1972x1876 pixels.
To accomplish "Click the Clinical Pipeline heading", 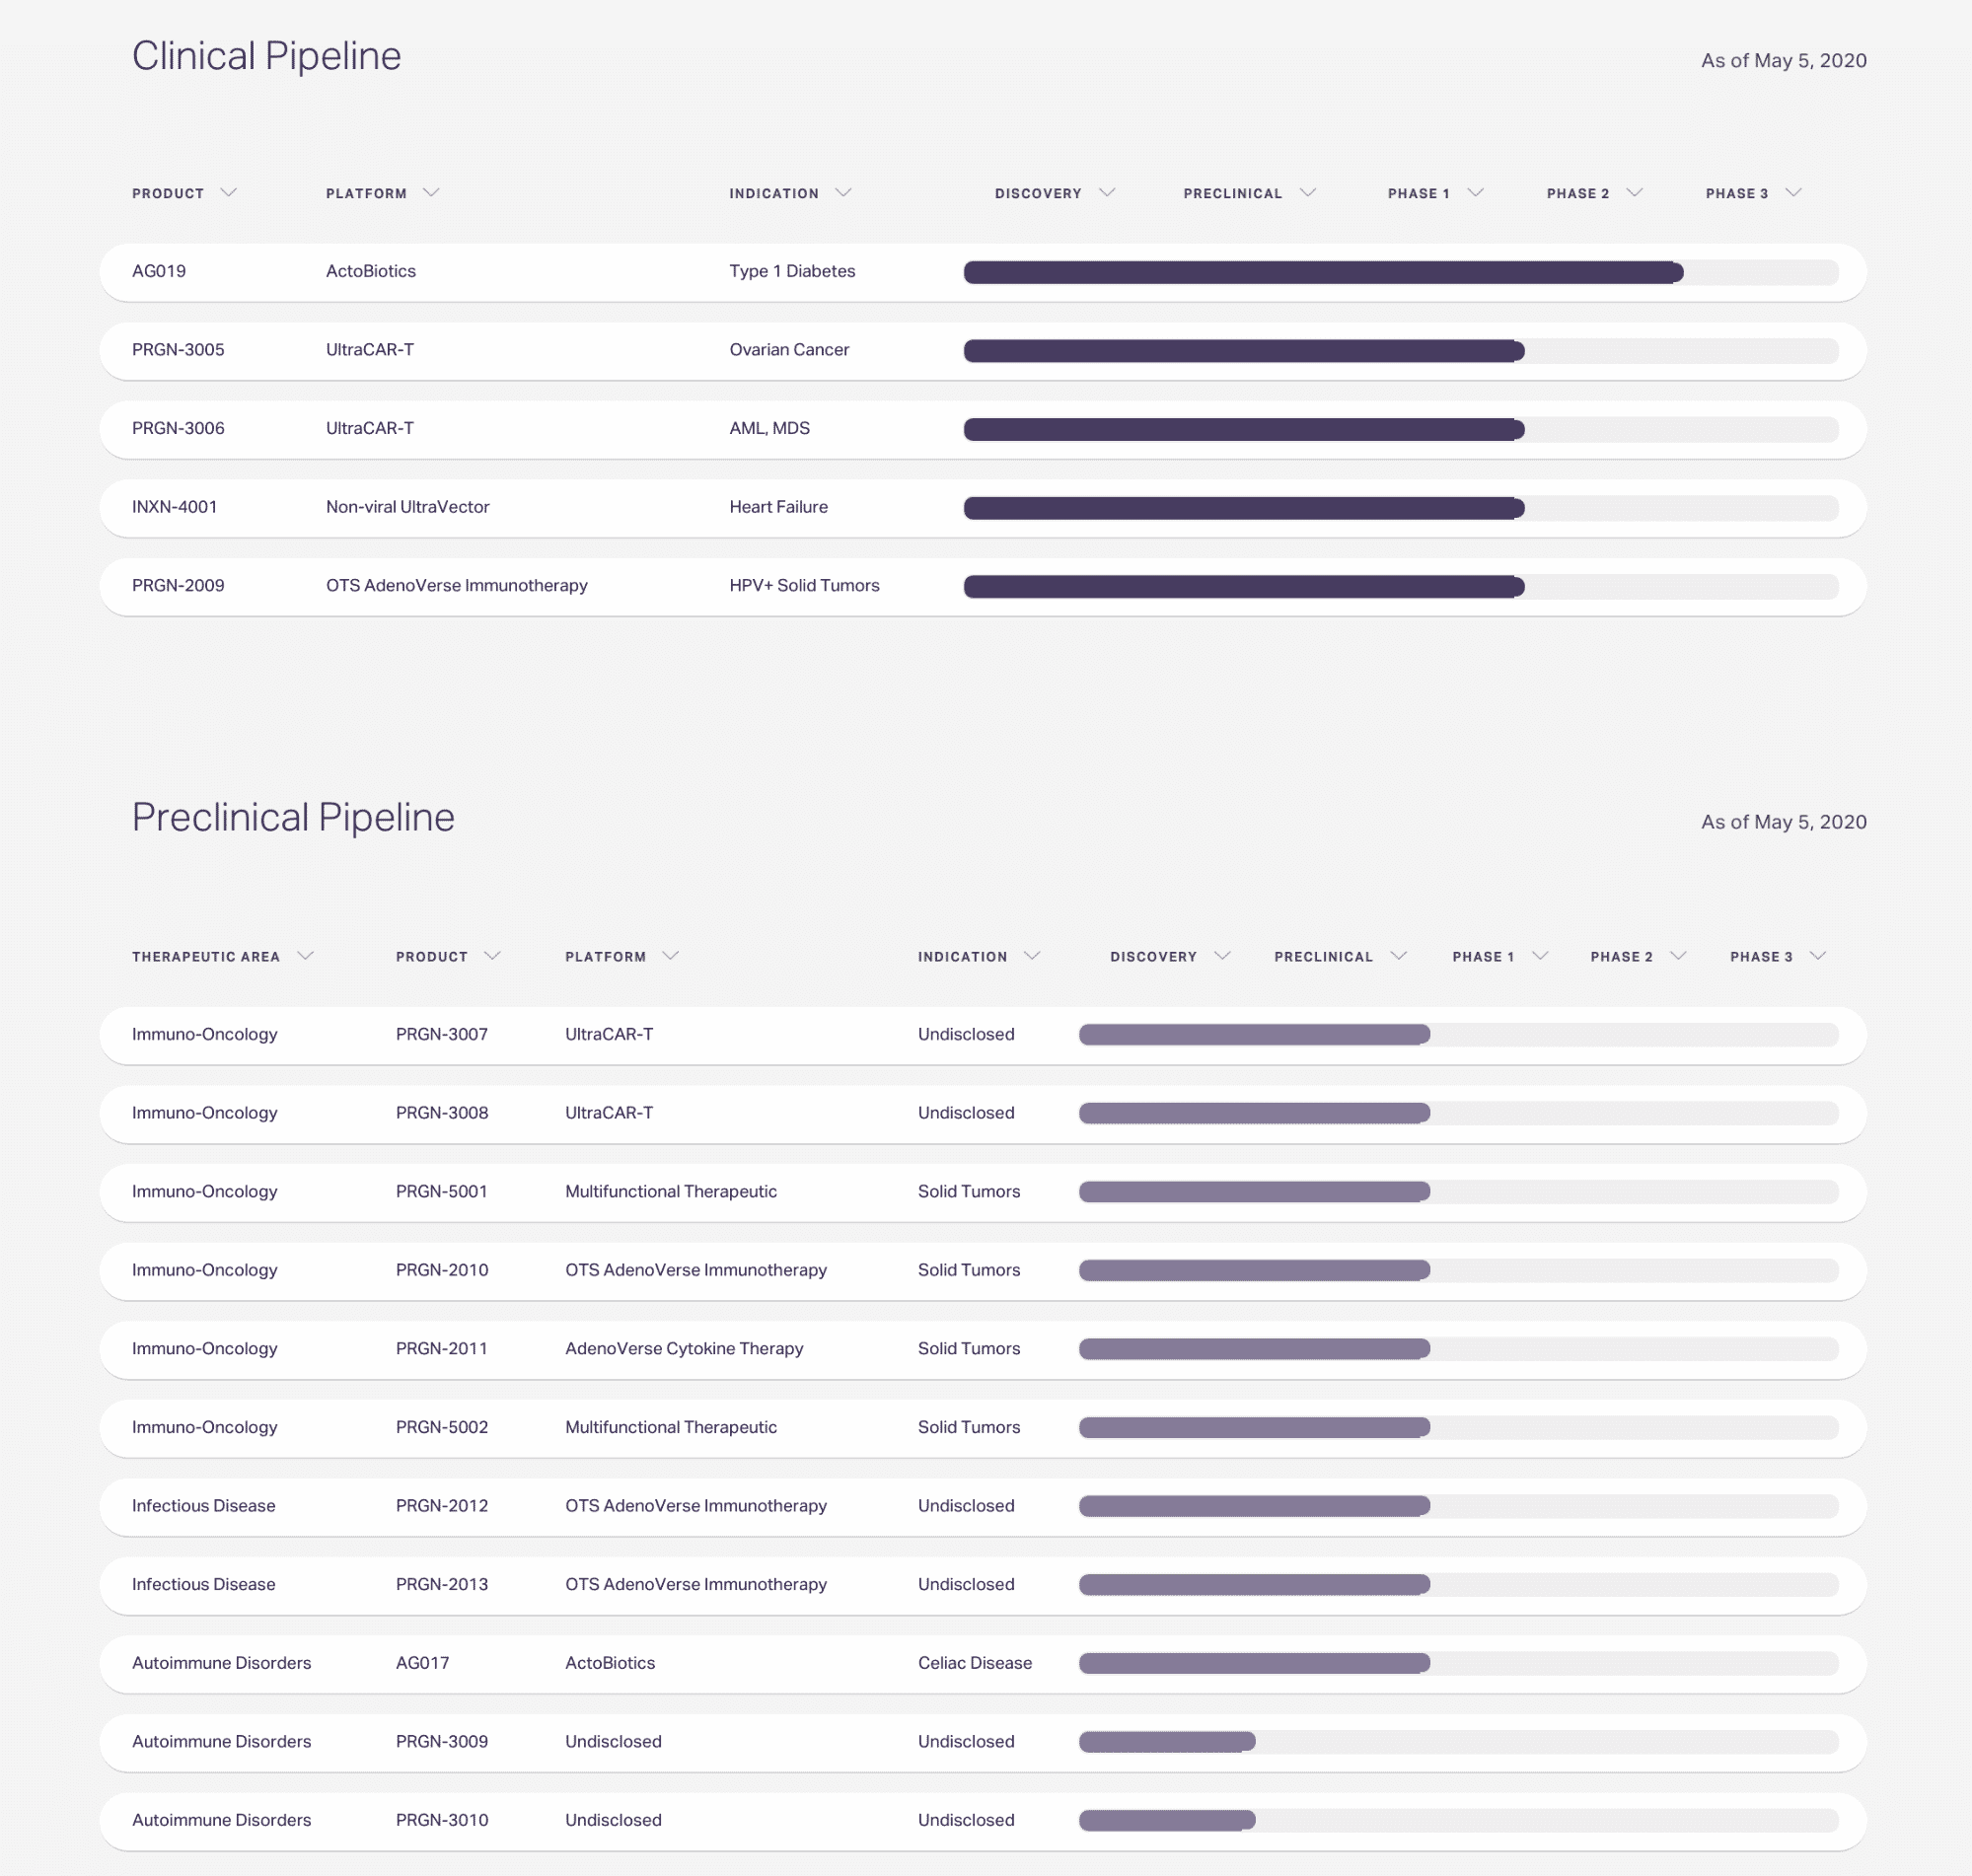I will (x=267, y=56).
